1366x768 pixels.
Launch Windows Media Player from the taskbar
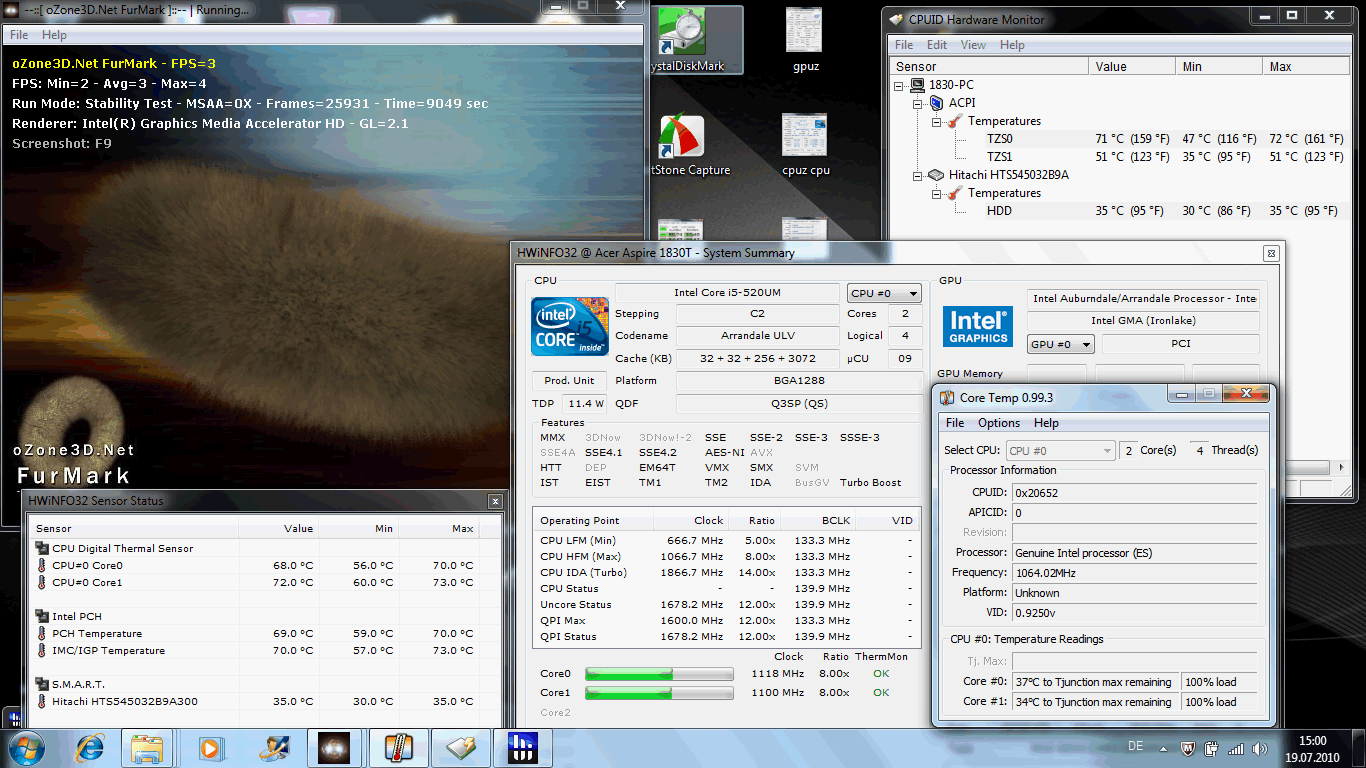(x=210, y=748)
